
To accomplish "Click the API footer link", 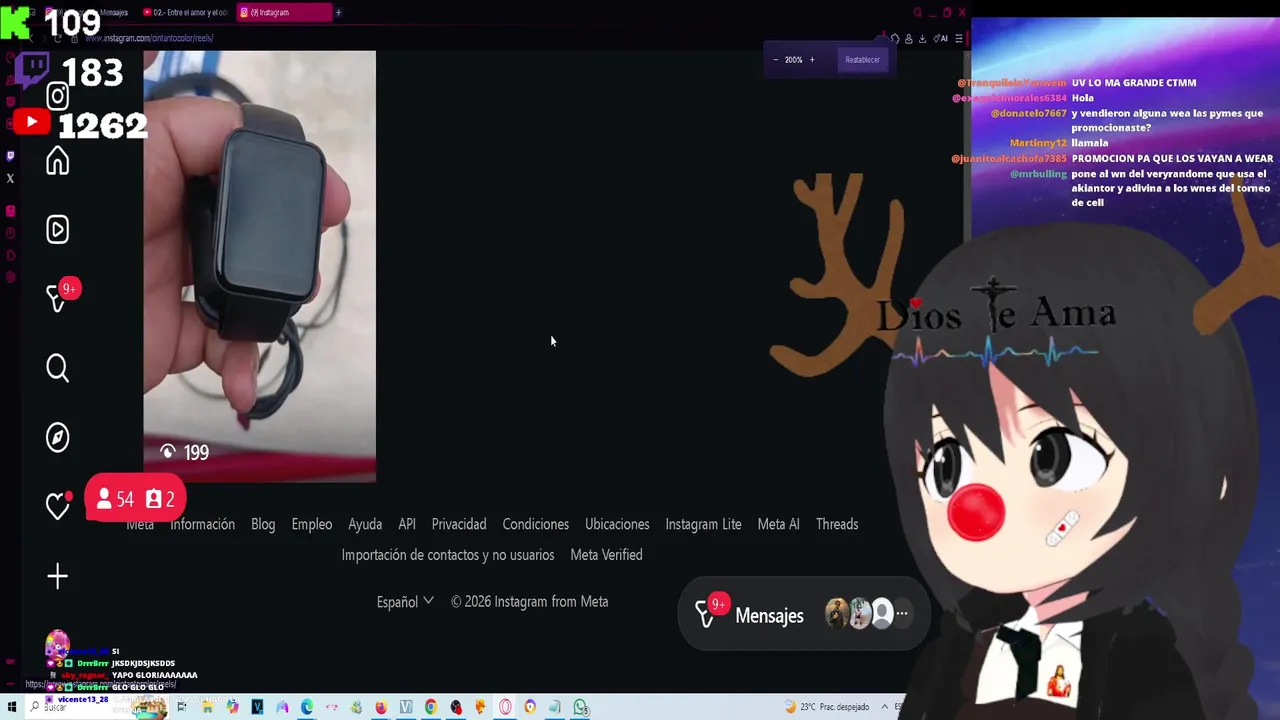I will click(407, 524).
